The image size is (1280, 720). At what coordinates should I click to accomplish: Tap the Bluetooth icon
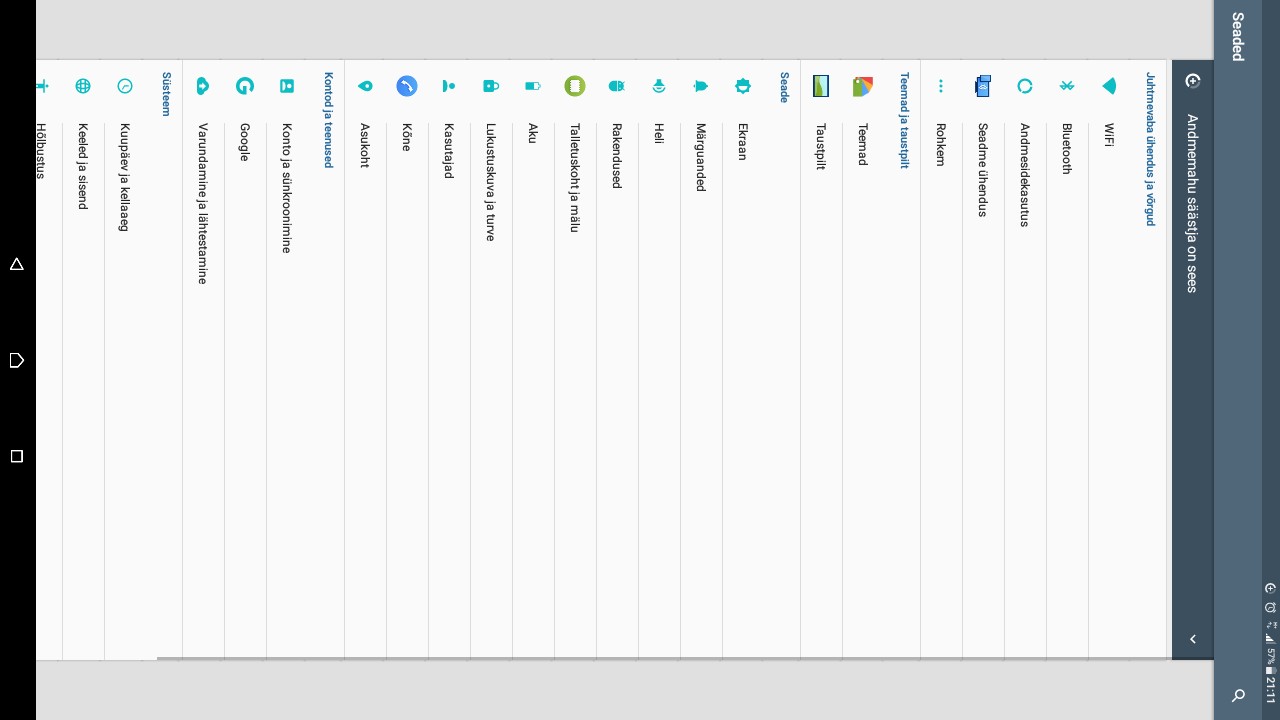click(1067, 86)
